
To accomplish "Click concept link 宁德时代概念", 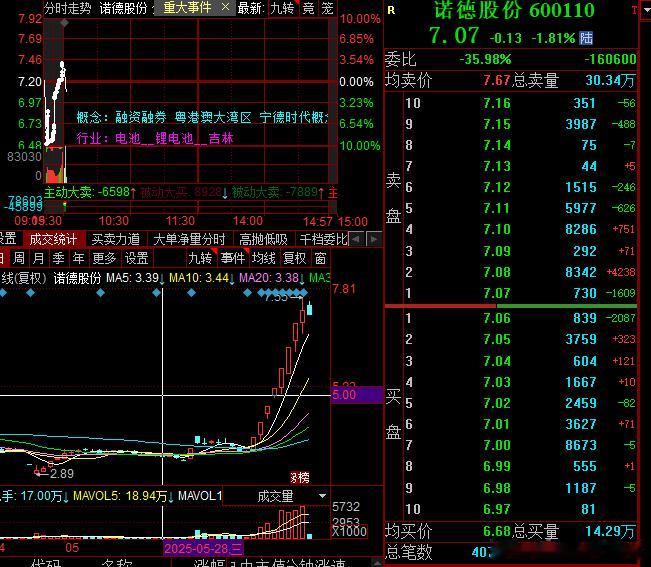I will tap(294, 117).
